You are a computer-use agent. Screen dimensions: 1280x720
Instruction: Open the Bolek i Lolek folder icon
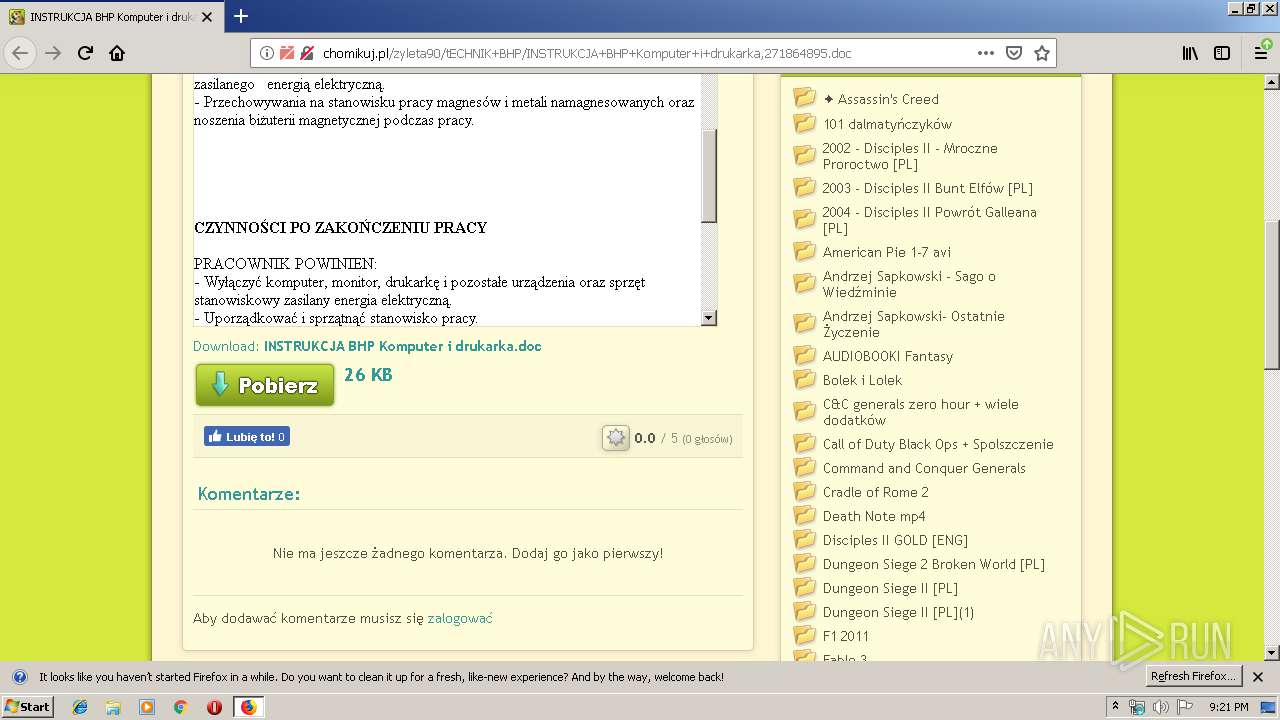(805, 379)
